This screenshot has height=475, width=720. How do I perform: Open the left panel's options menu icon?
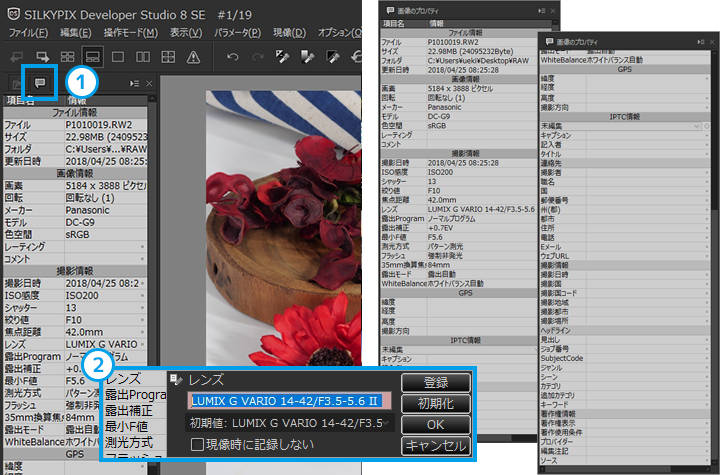(x=135, y=84)
